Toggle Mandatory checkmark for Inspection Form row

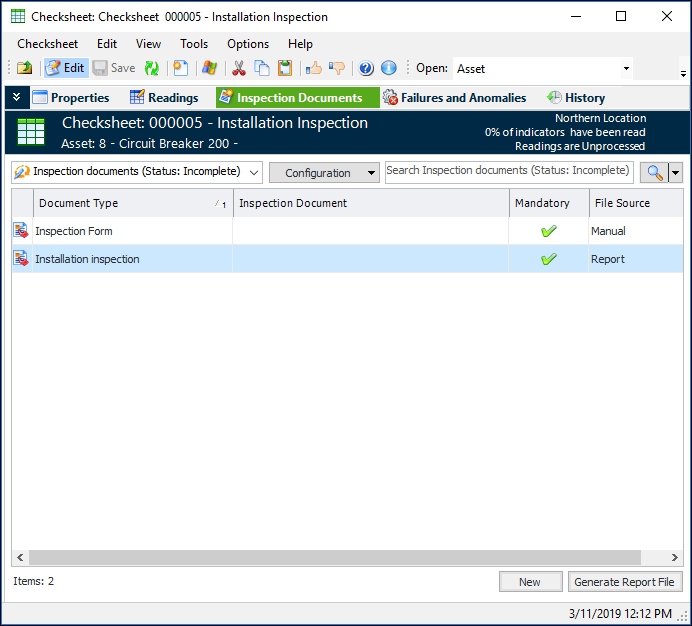coord(548,231)
